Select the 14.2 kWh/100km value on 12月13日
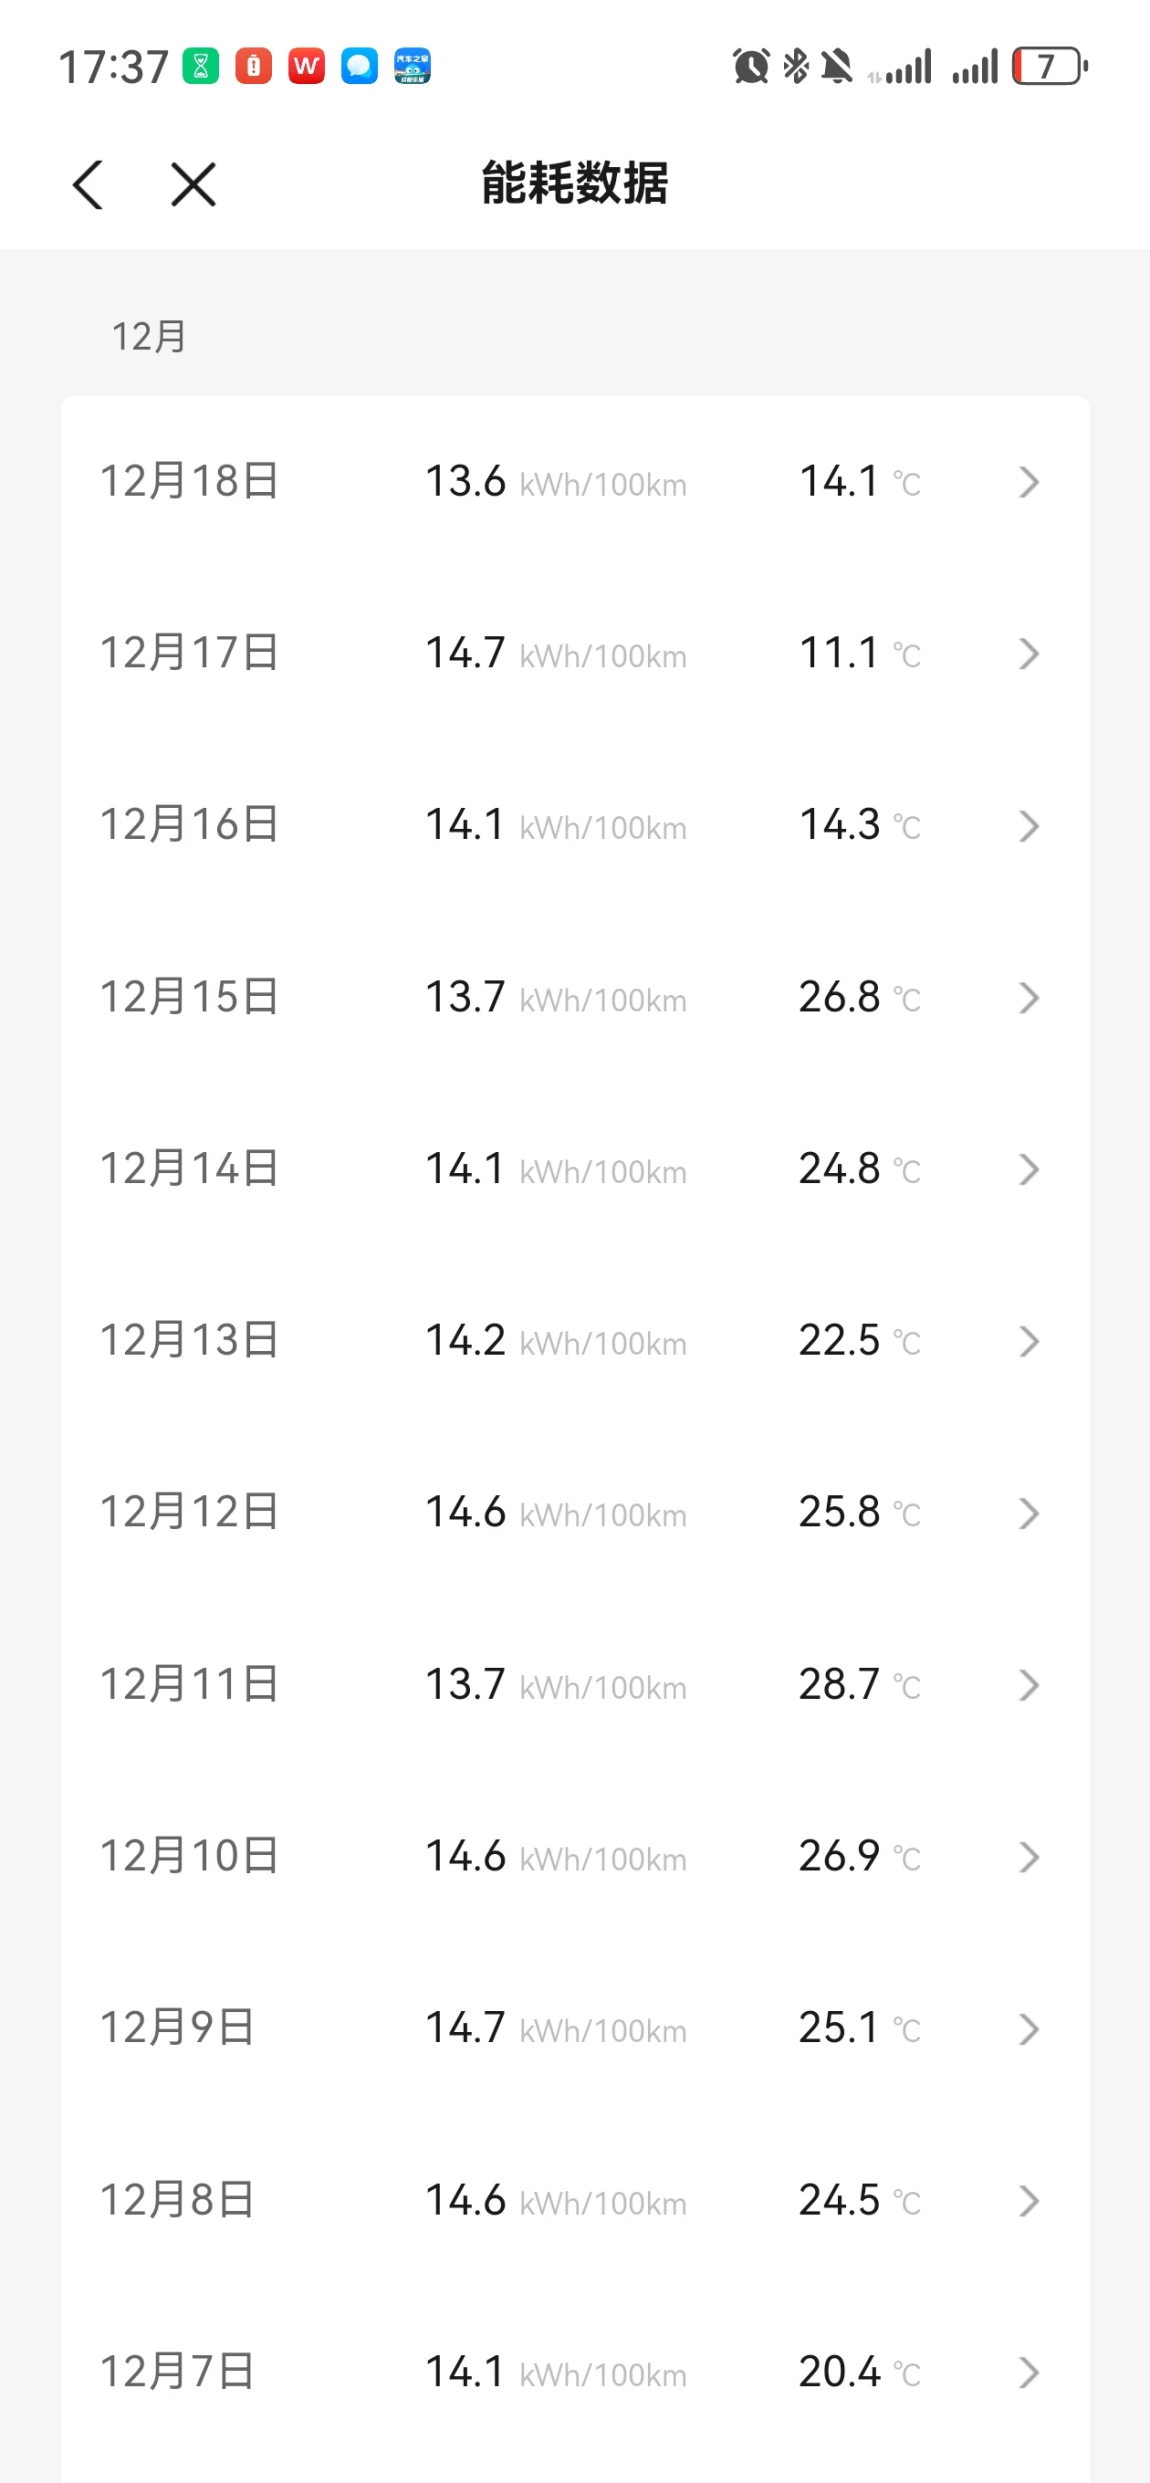 556,1341
